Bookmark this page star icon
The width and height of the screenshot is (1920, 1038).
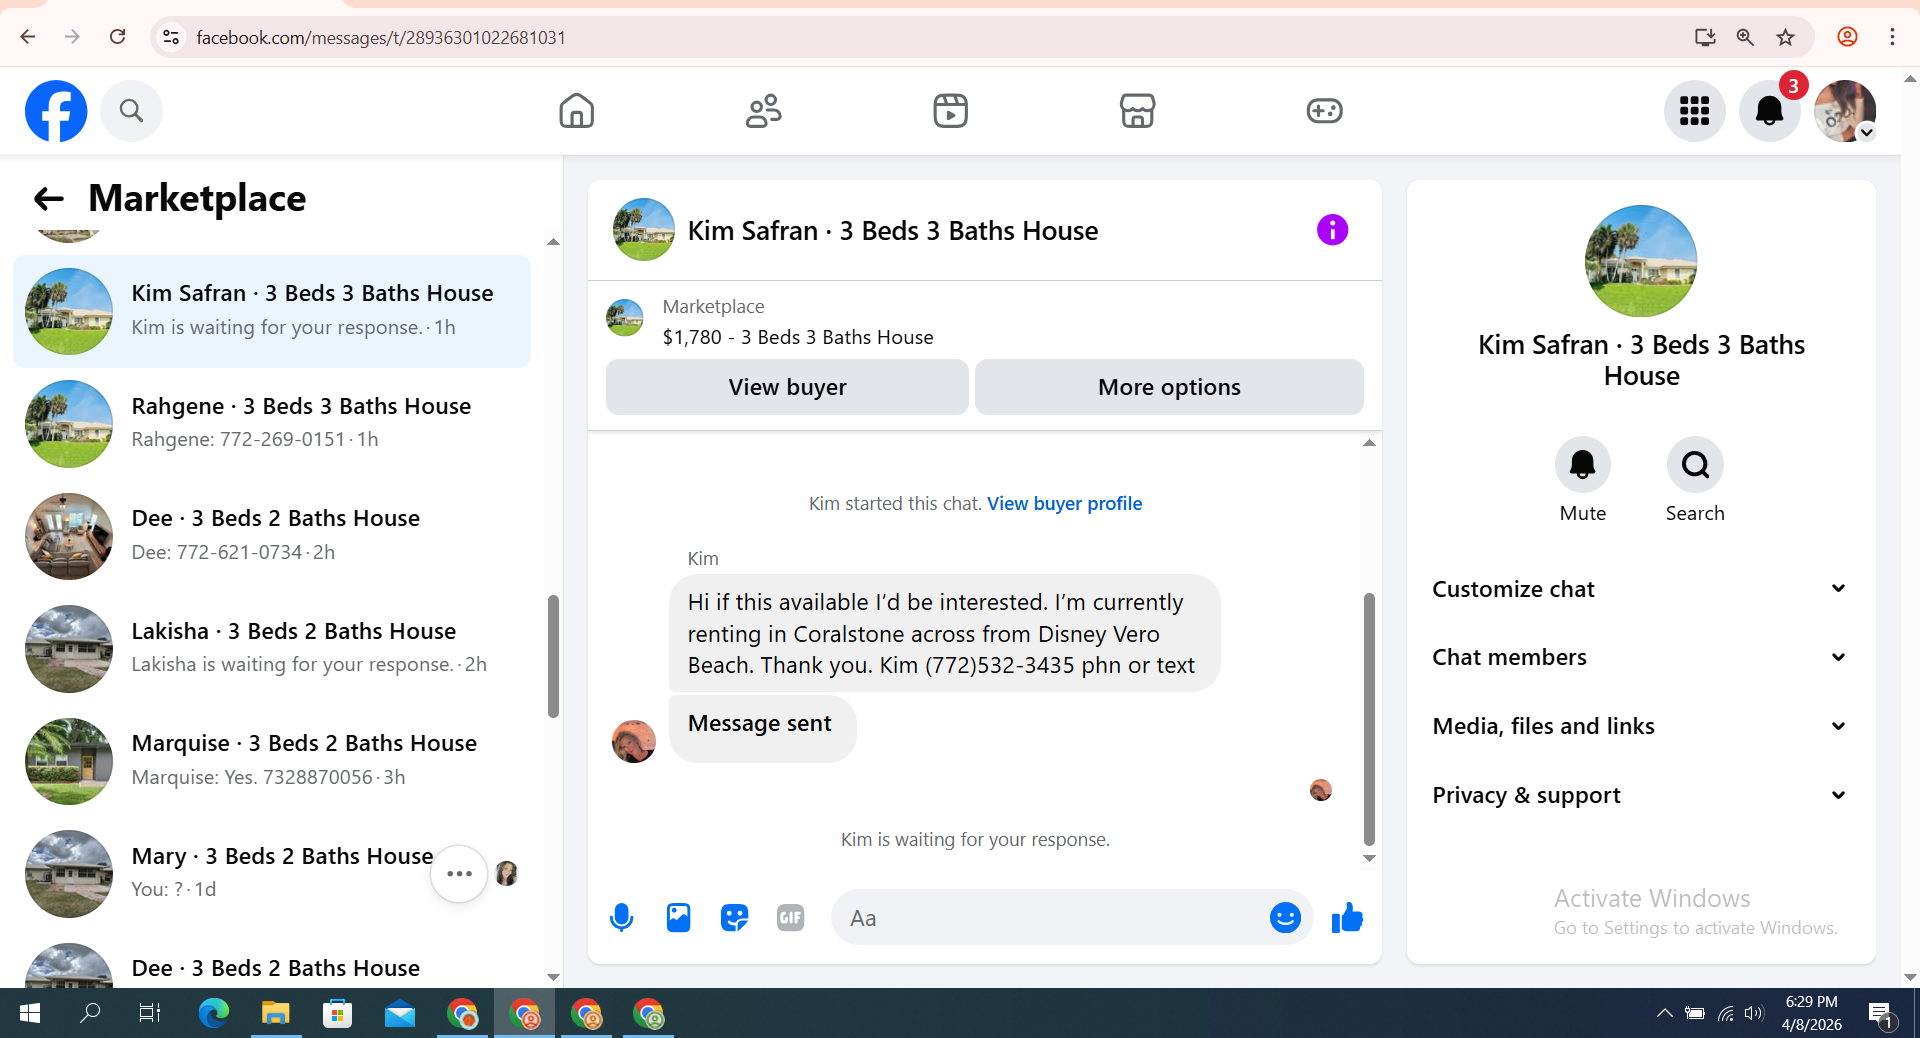1785,37
